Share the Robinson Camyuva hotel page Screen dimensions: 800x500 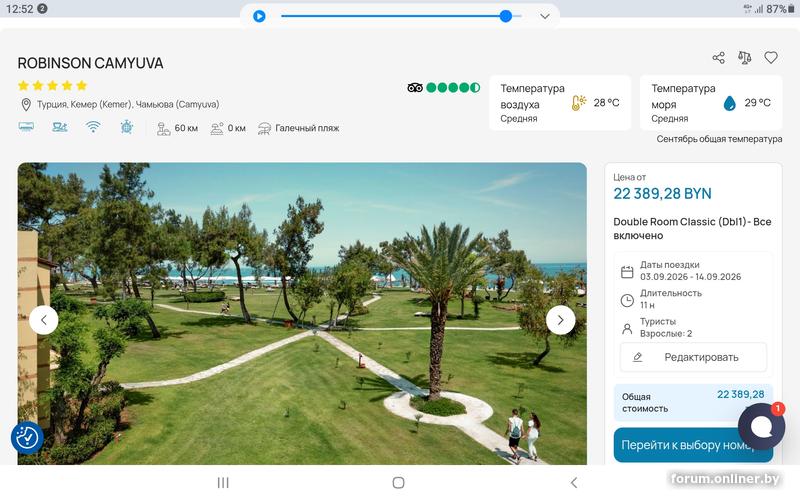coord(718,58)
